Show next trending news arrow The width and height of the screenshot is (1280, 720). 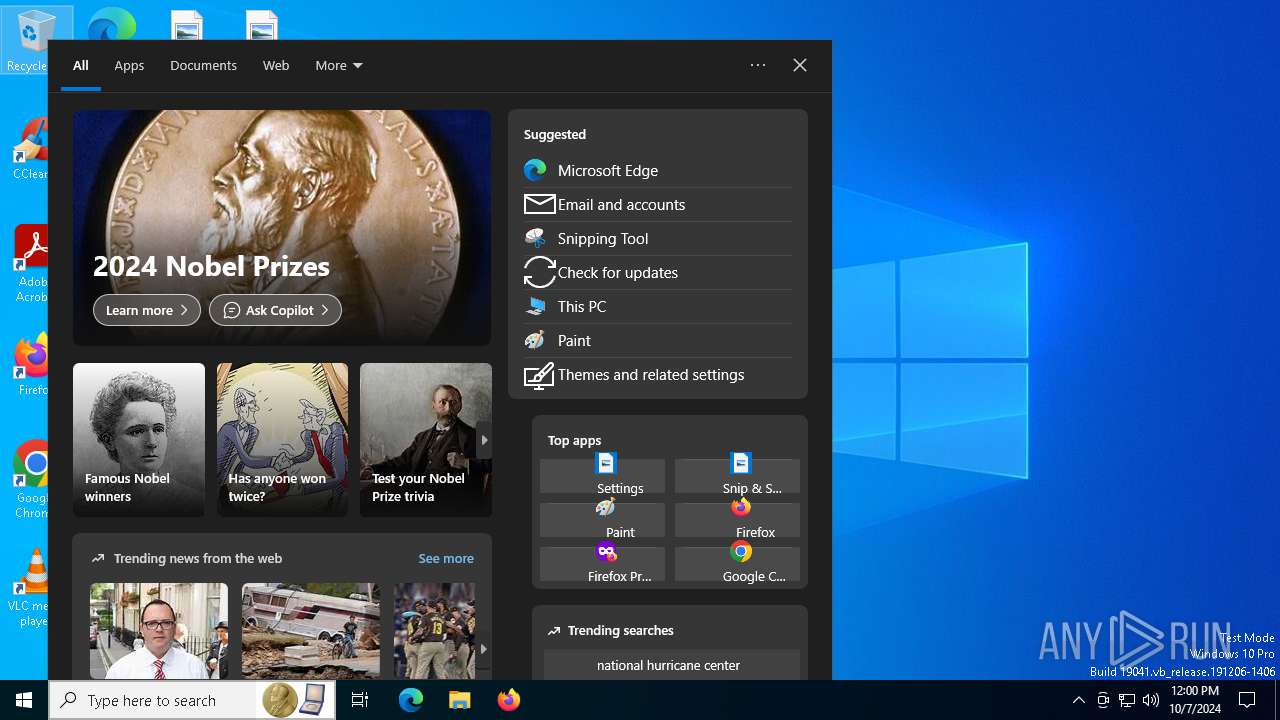click(483, 648)
